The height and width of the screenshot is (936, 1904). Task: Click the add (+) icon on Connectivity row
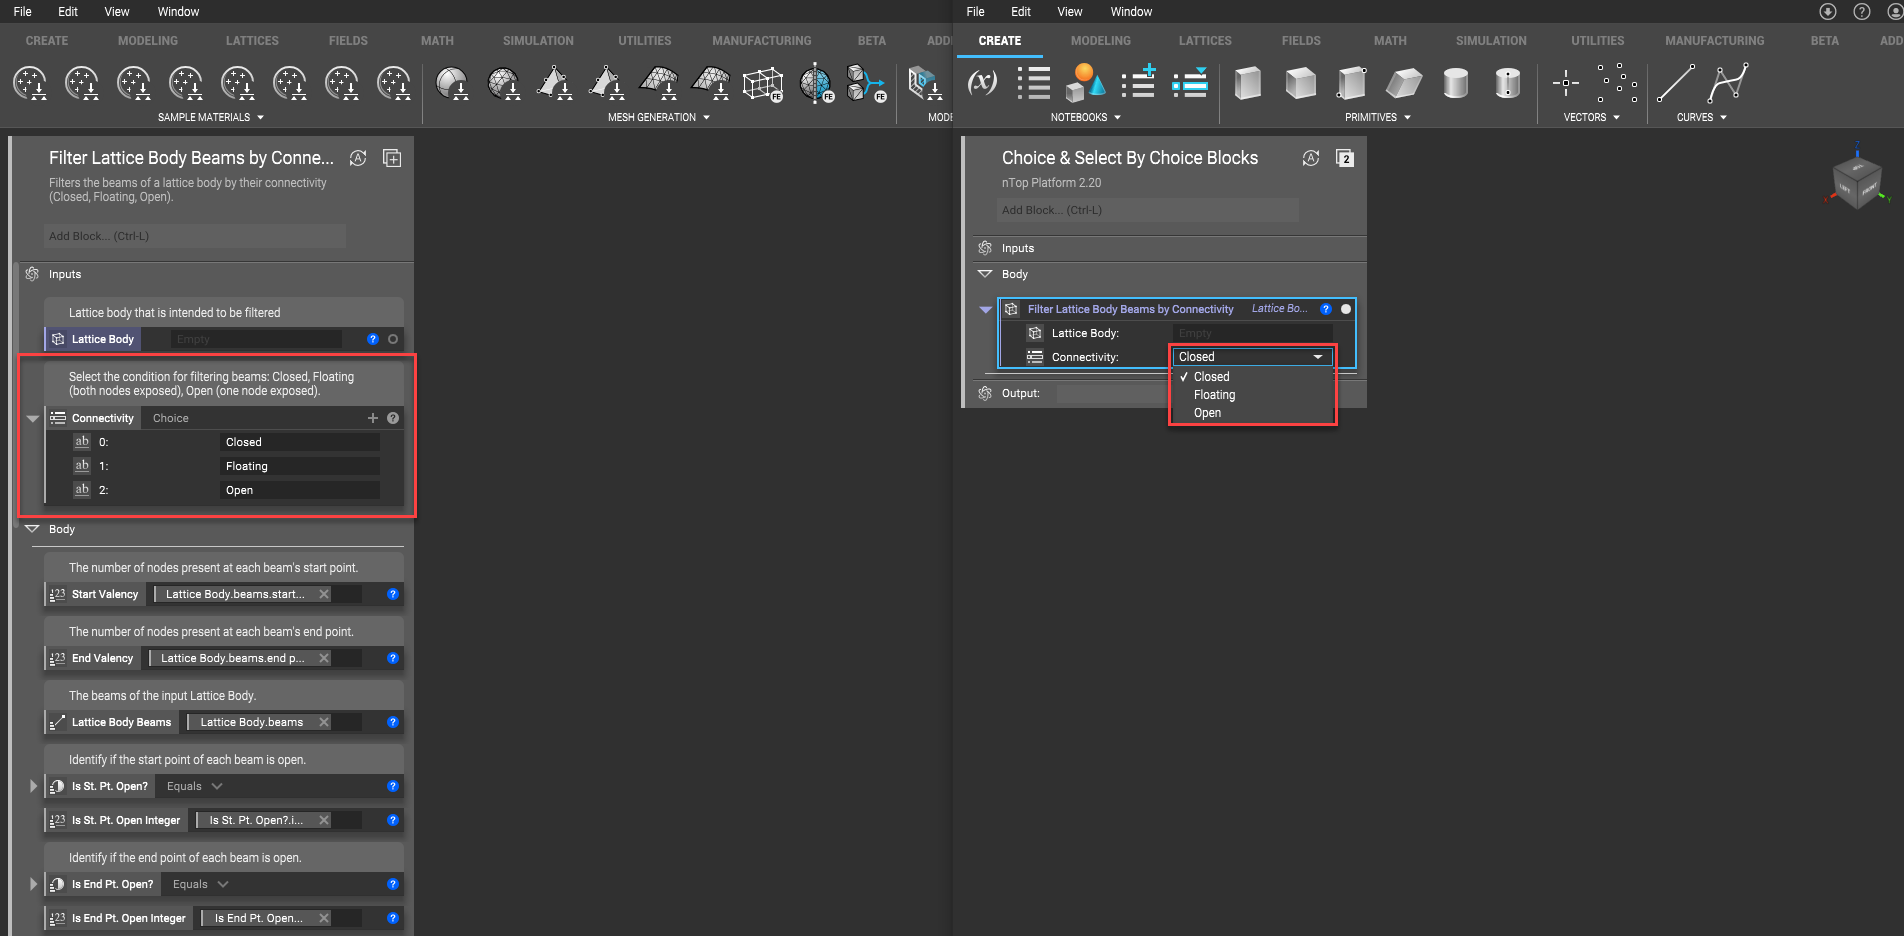click(x=373, y=418)
